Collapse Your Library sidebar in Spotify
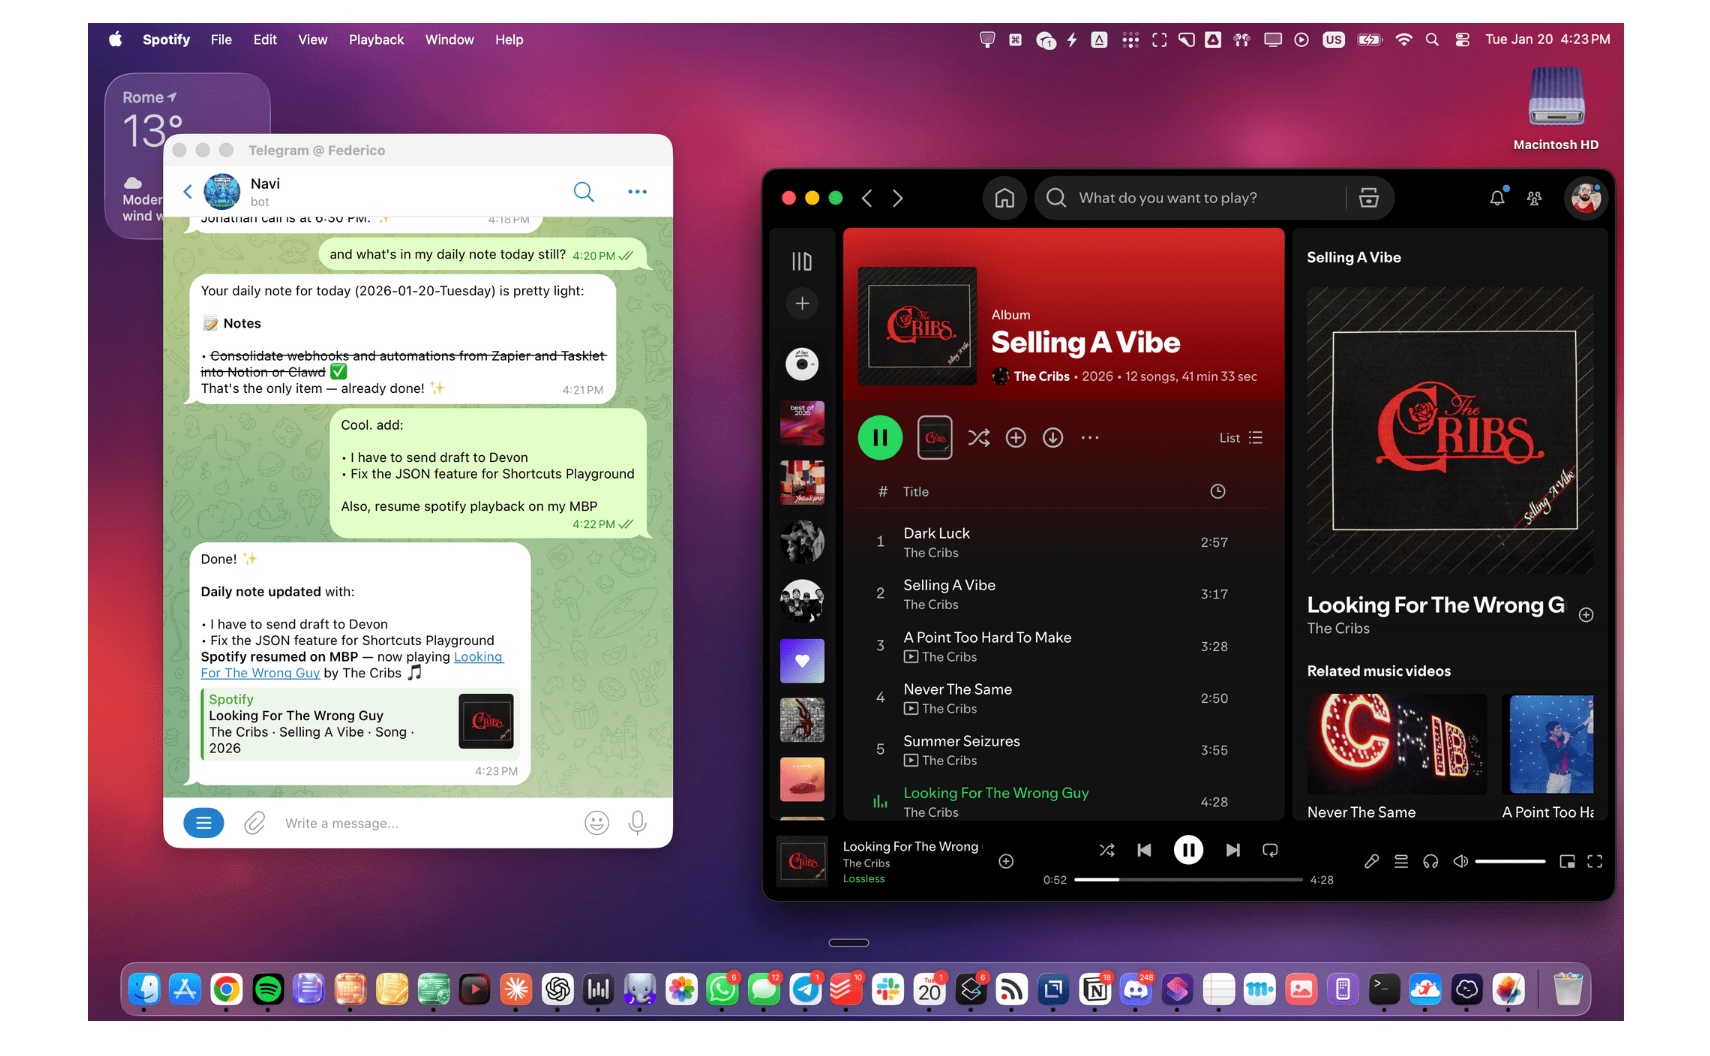The width and height of the screenshot is (1710, 1056). coord(802,261)
